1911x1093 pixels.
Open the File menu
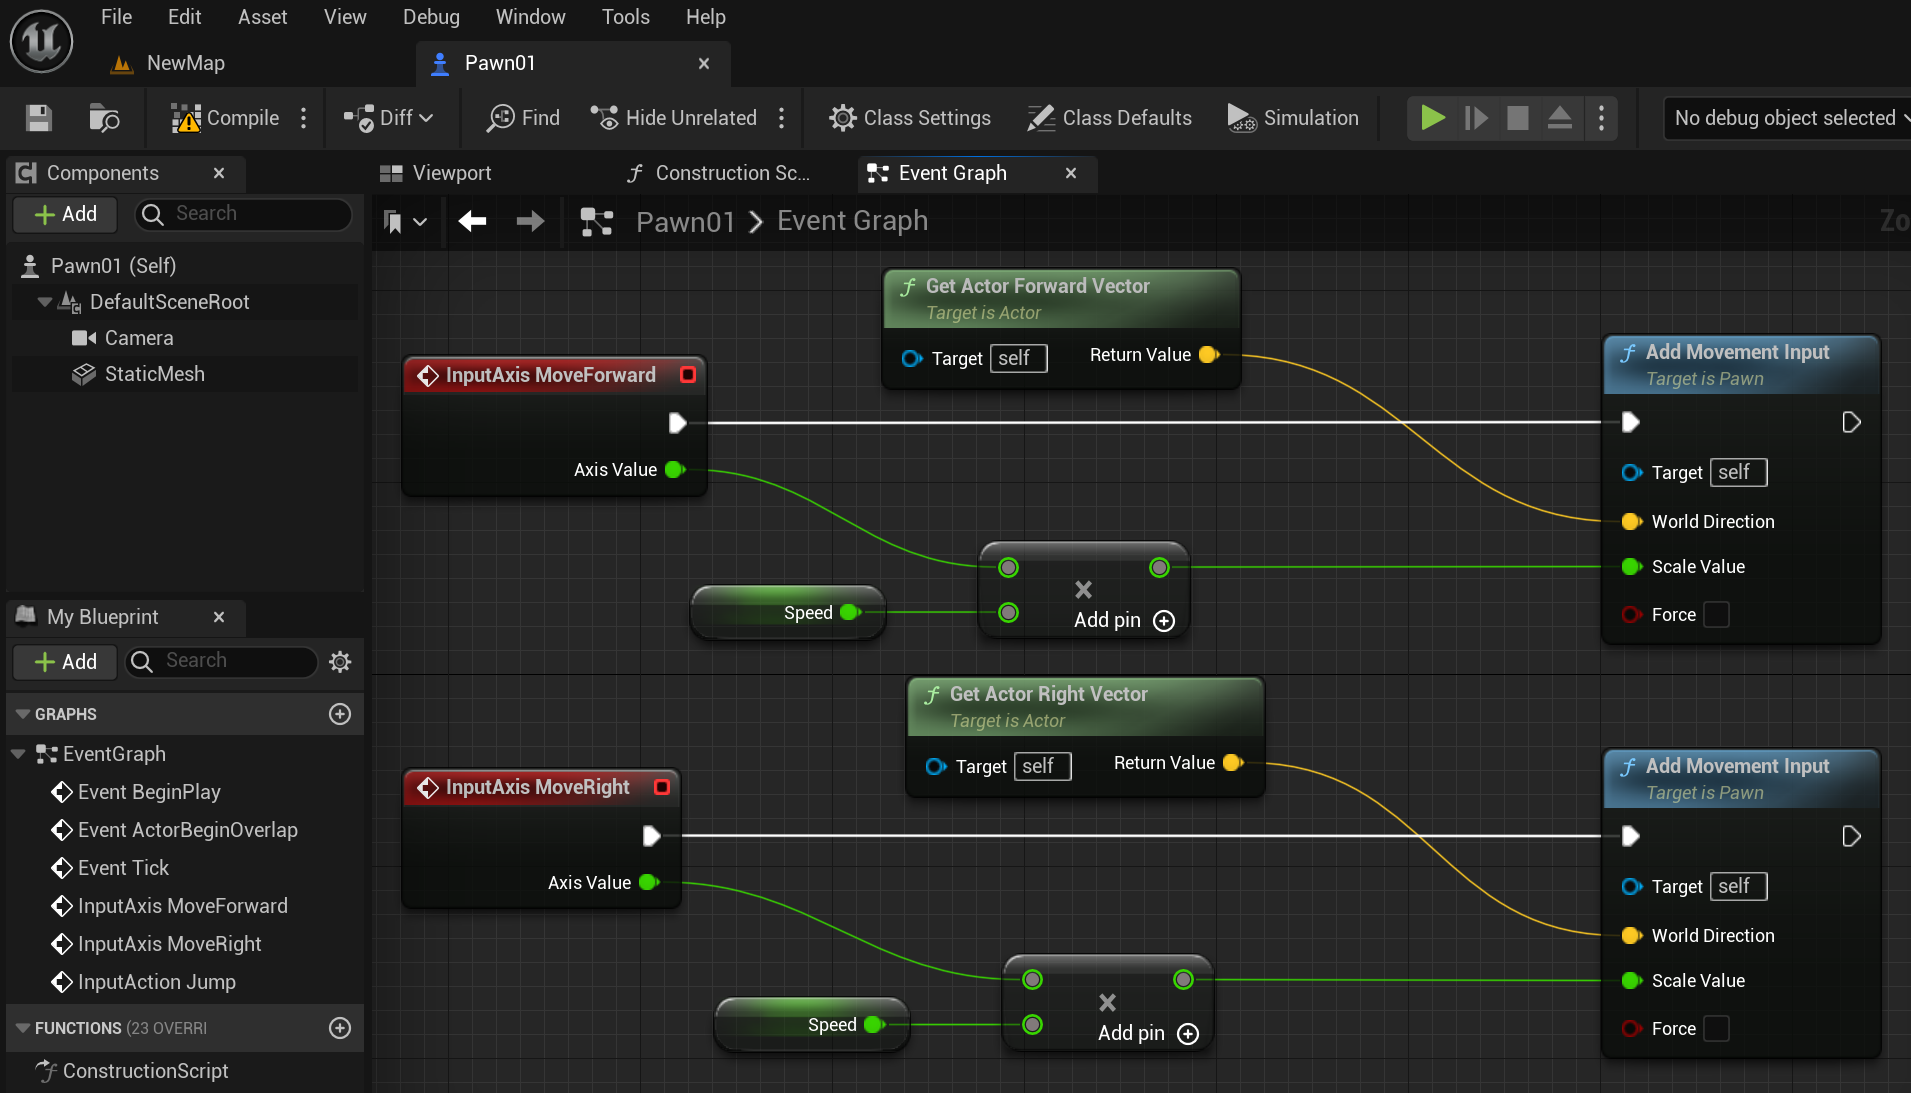point(116,17)
